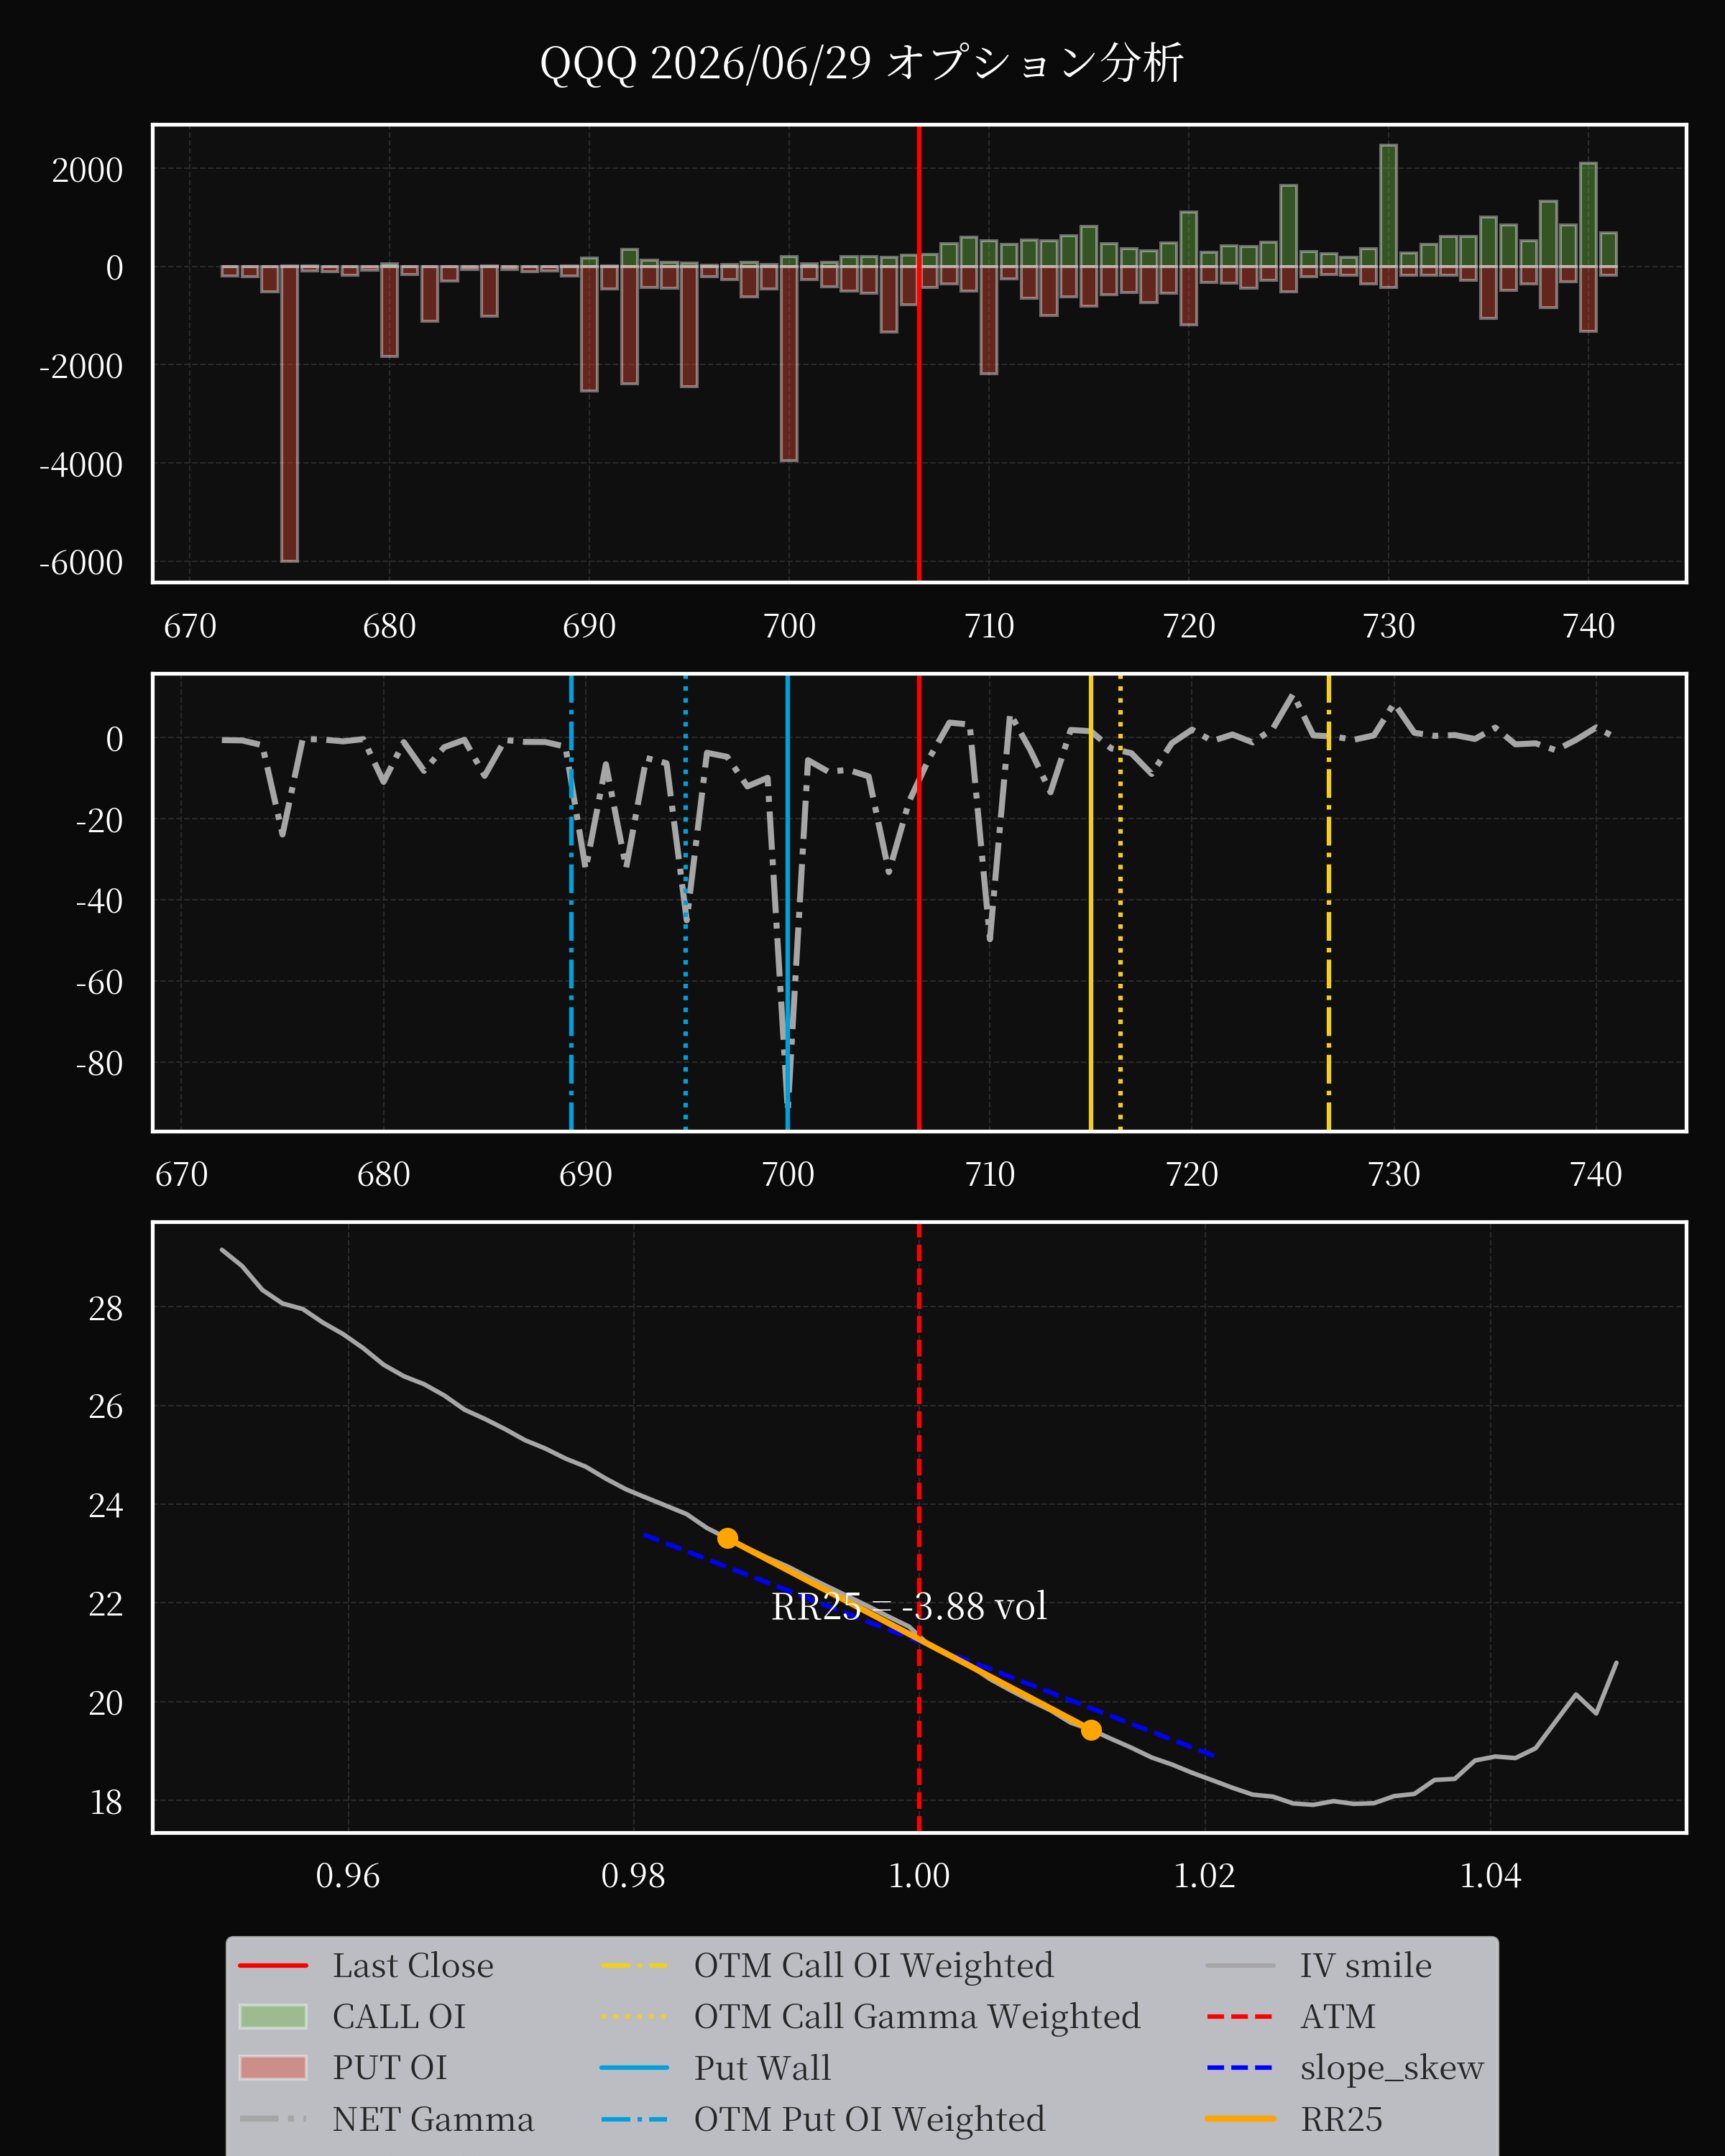Image resolution: width=1725 pixels, height=2156 pixels.
Task: Click the RR25 = -3.88 vol annotation
Action: click(909, 1607)
